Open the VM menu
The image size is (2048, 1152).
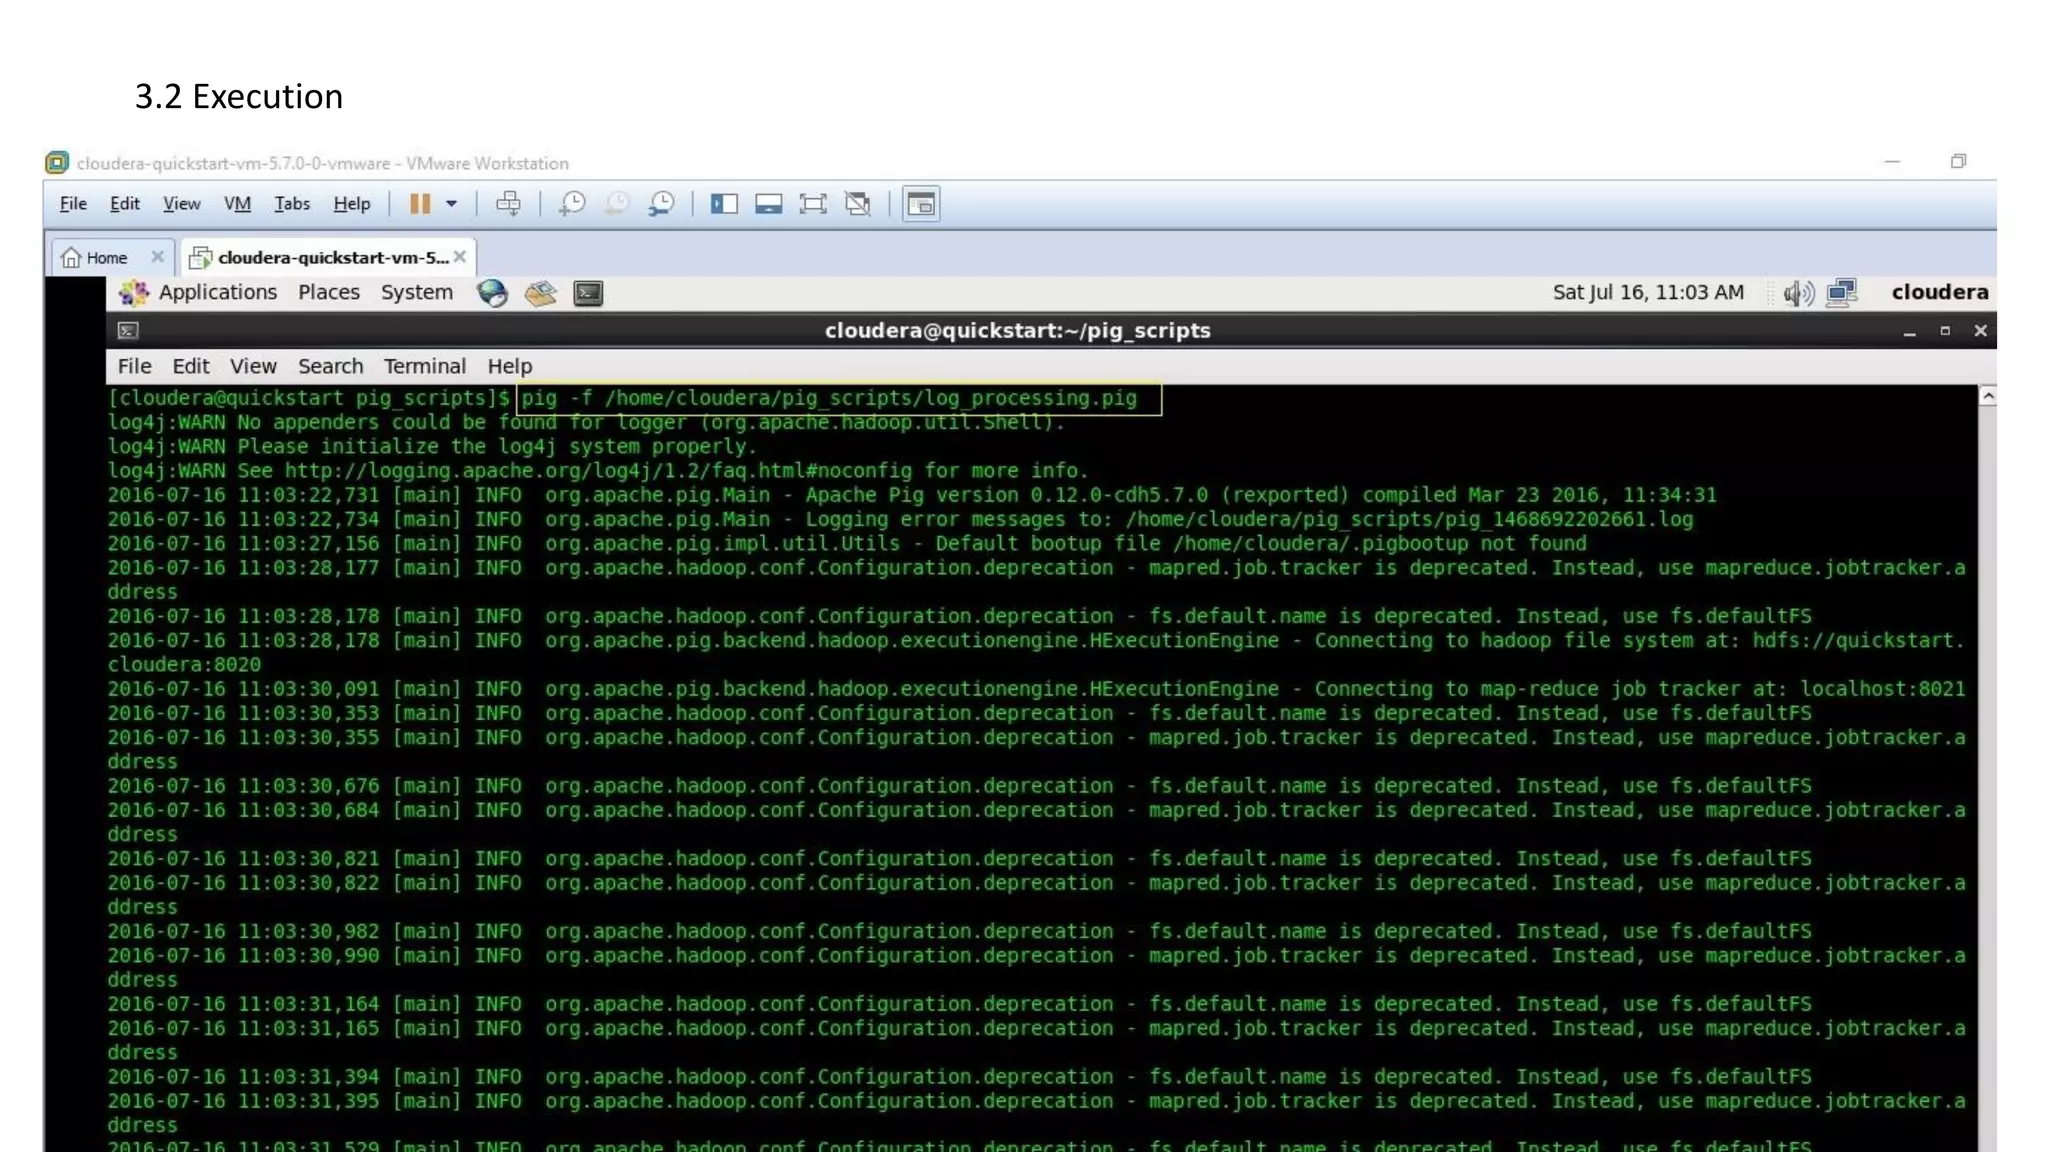click(x=237, y=204)
